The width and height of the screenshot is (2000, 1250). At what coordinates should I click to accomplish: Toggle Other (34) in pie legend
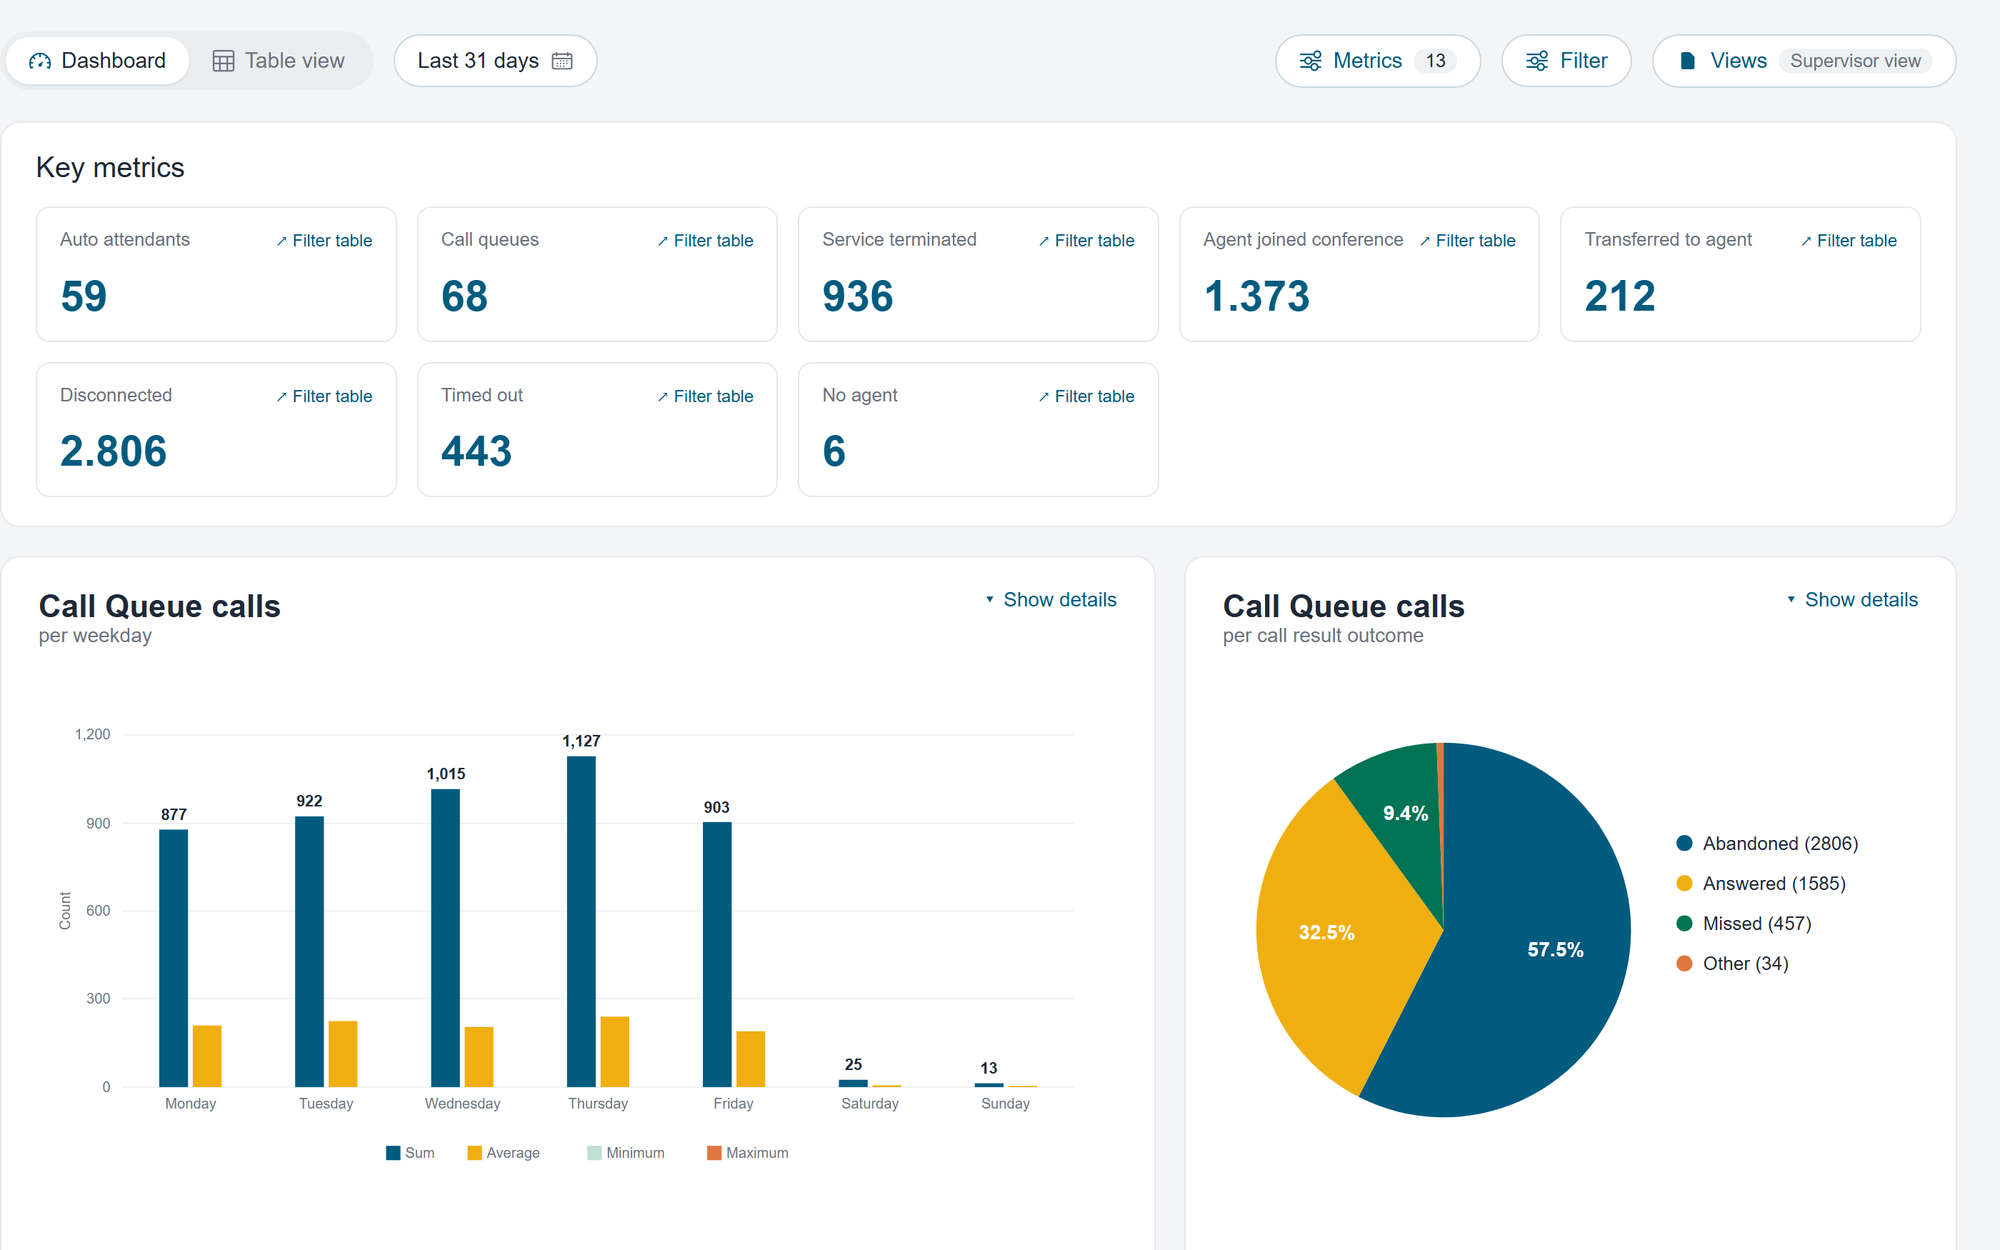pyautogui.click(x=1732, y=964)
